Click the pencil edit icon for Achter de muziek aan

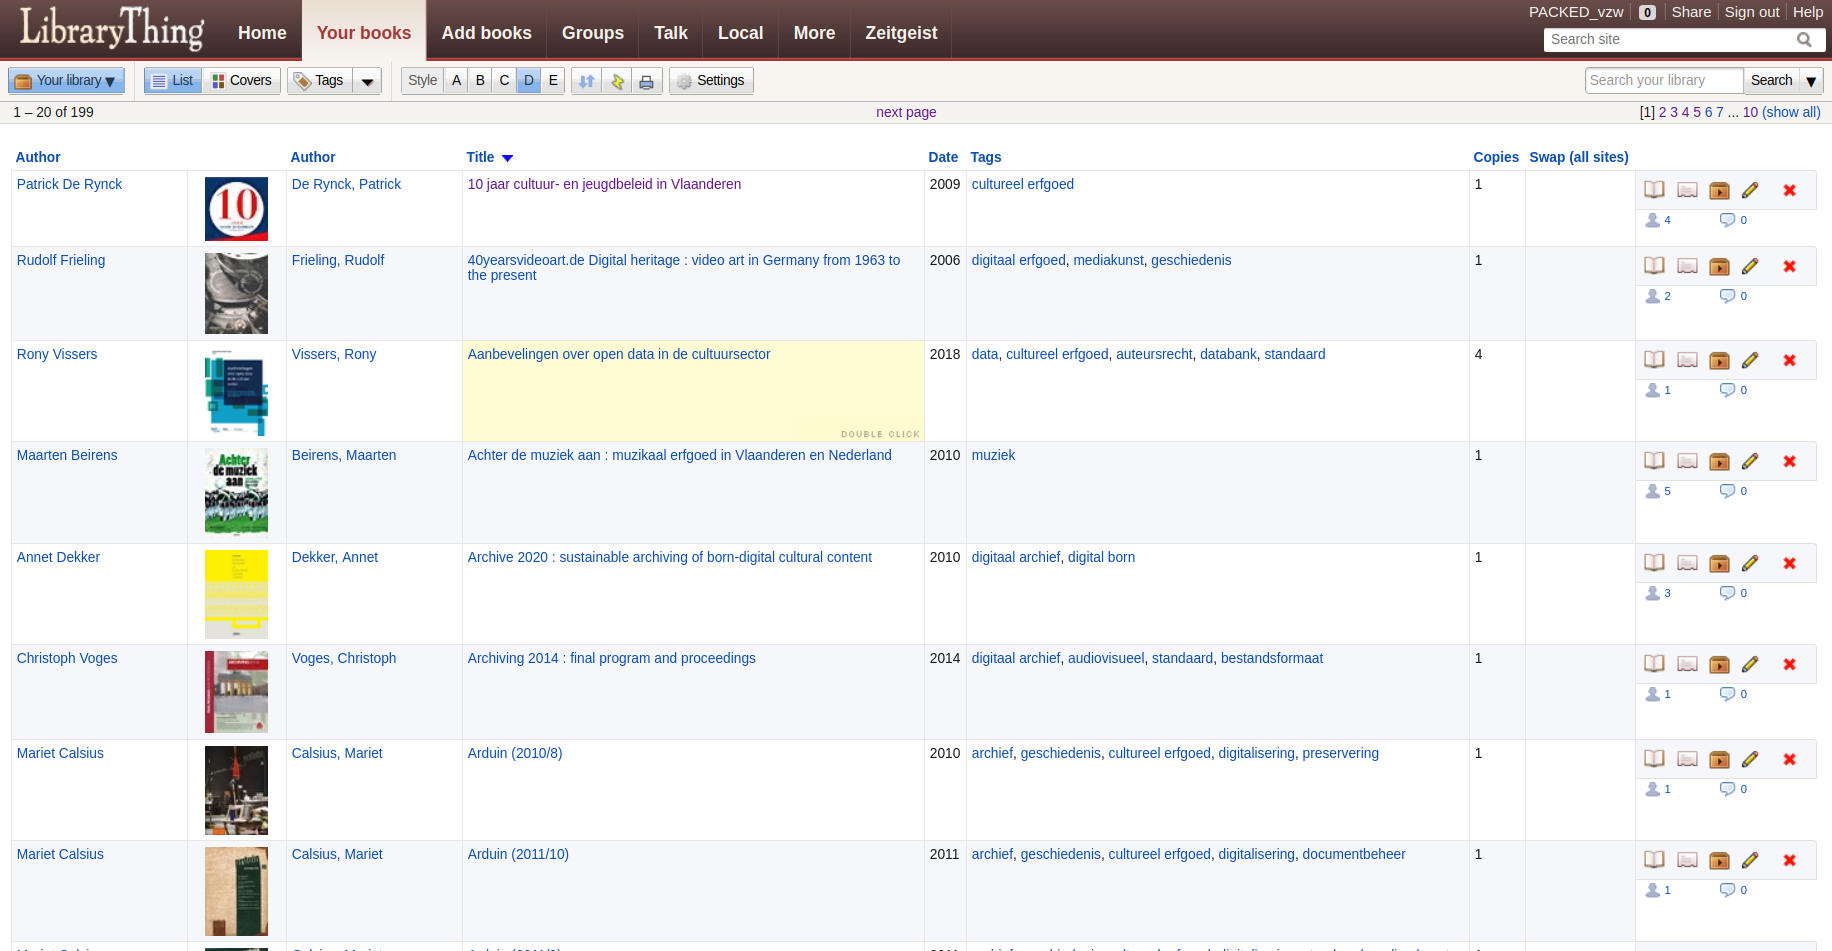[1750, 461]
